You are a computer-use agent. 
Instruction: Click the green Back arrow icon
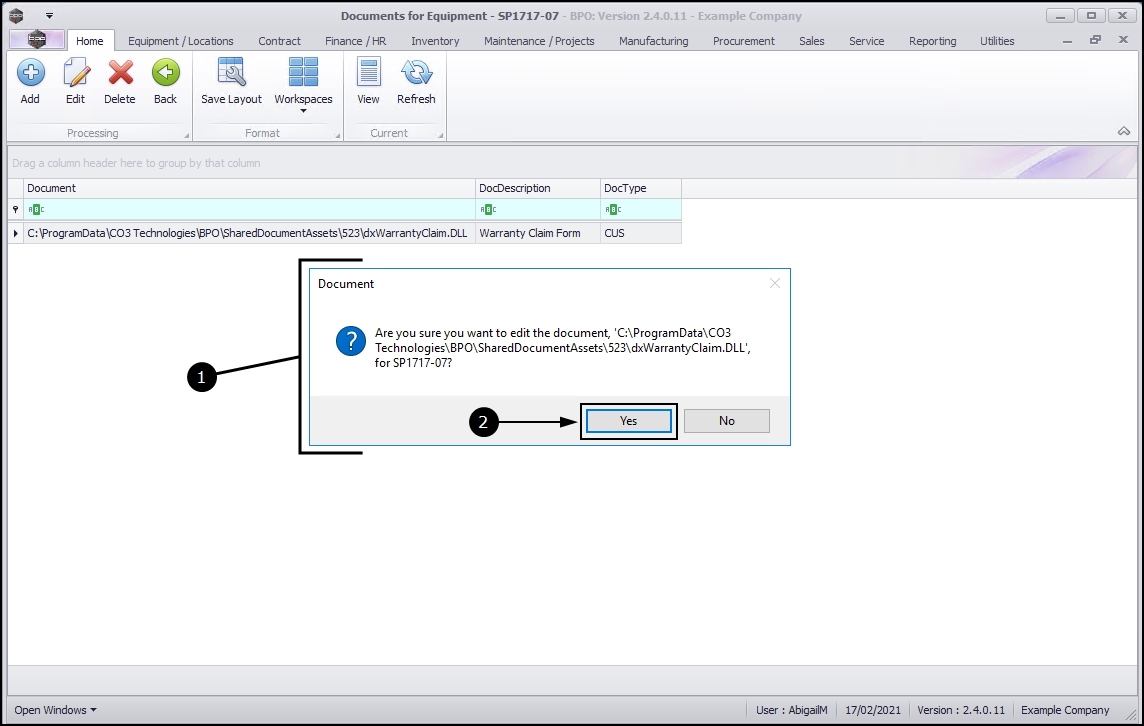click(165, 74)
